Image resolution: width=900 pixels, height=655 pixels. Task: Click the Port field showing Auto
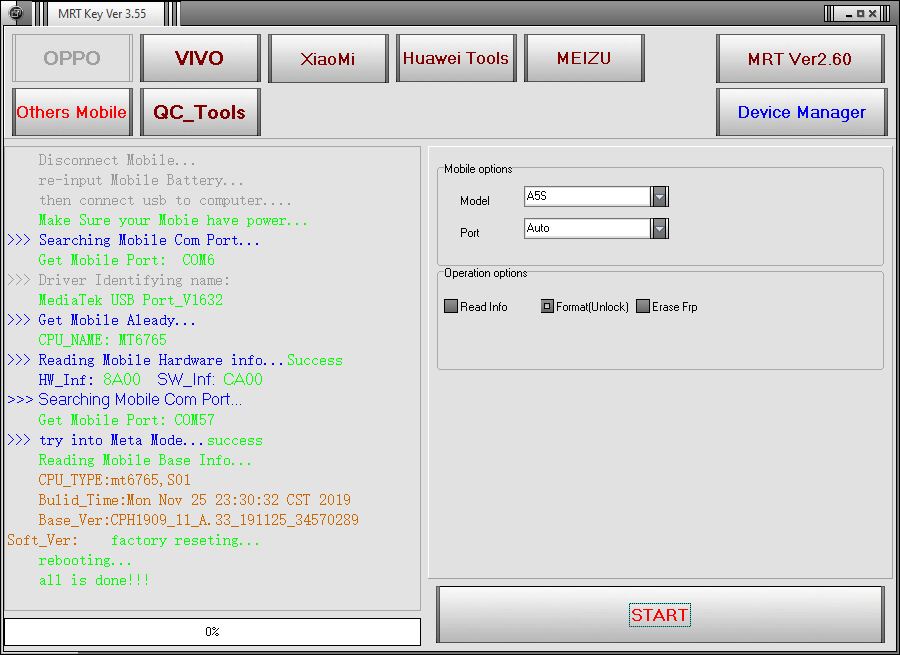(587, 228)
